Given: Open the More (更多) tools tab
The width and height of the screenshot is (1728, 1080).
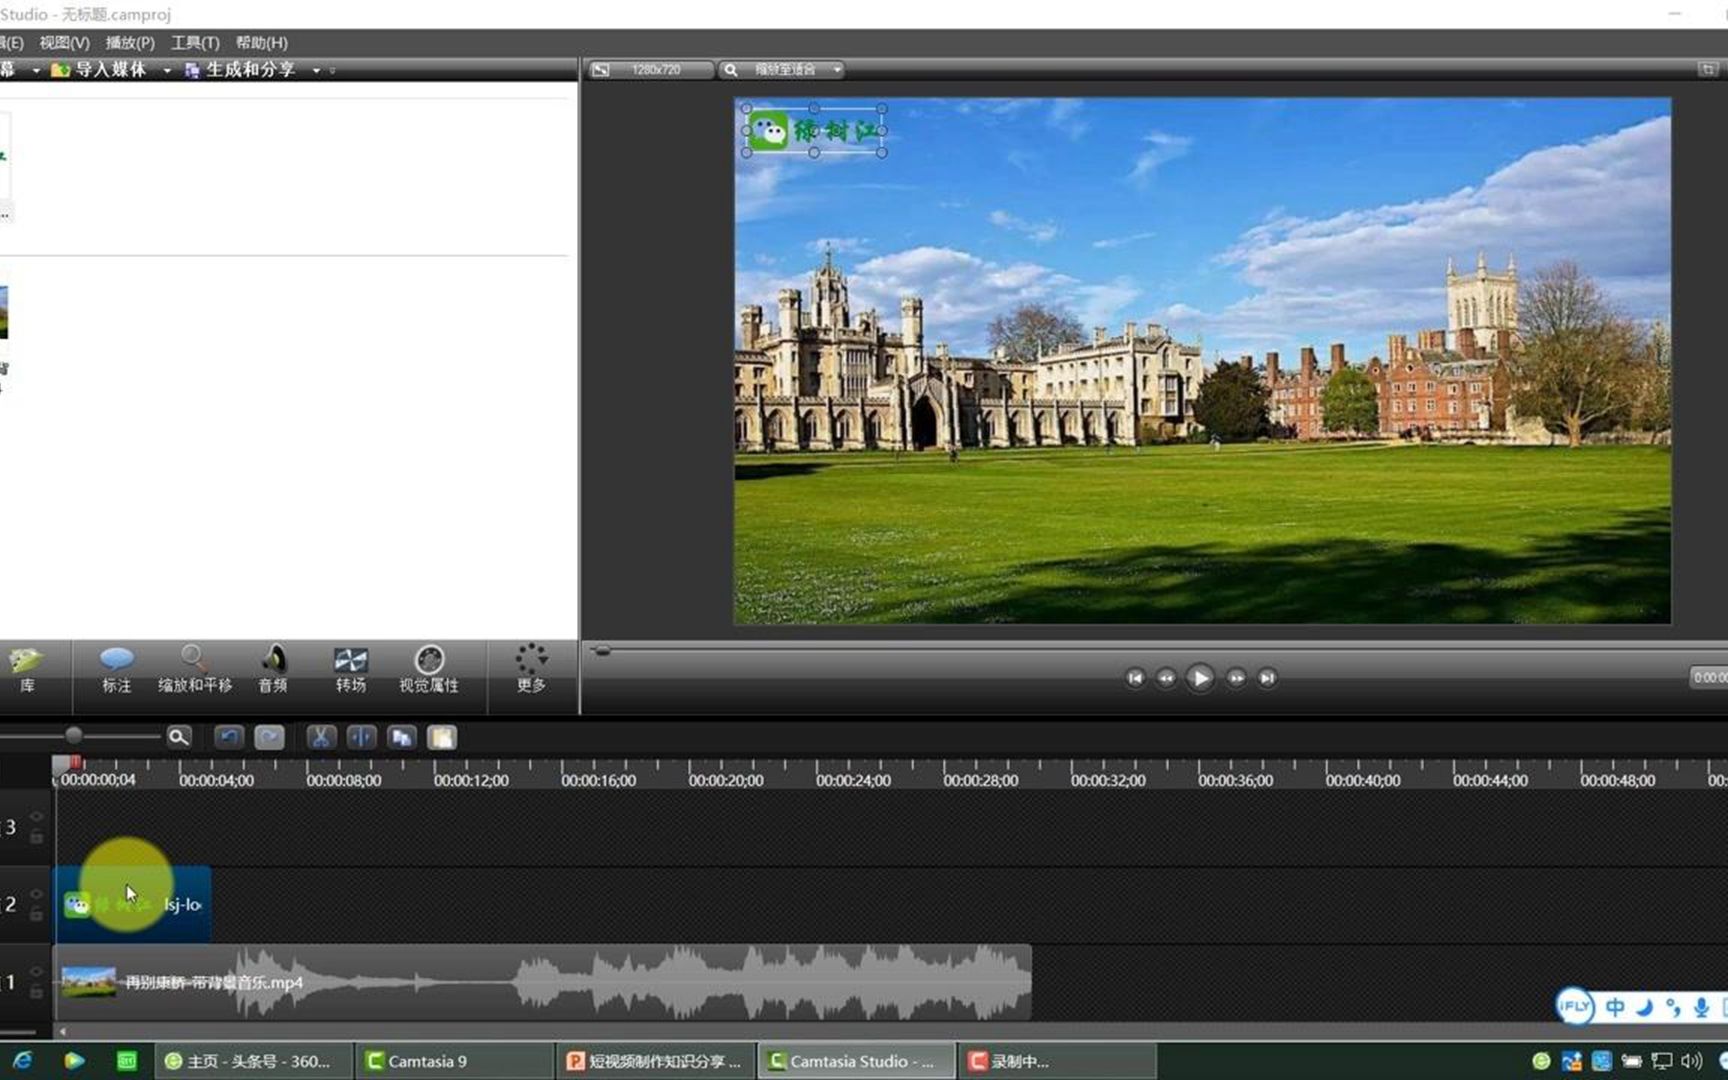Looking at the screenshot, I should pyautogui.click(x=531, y=671).
